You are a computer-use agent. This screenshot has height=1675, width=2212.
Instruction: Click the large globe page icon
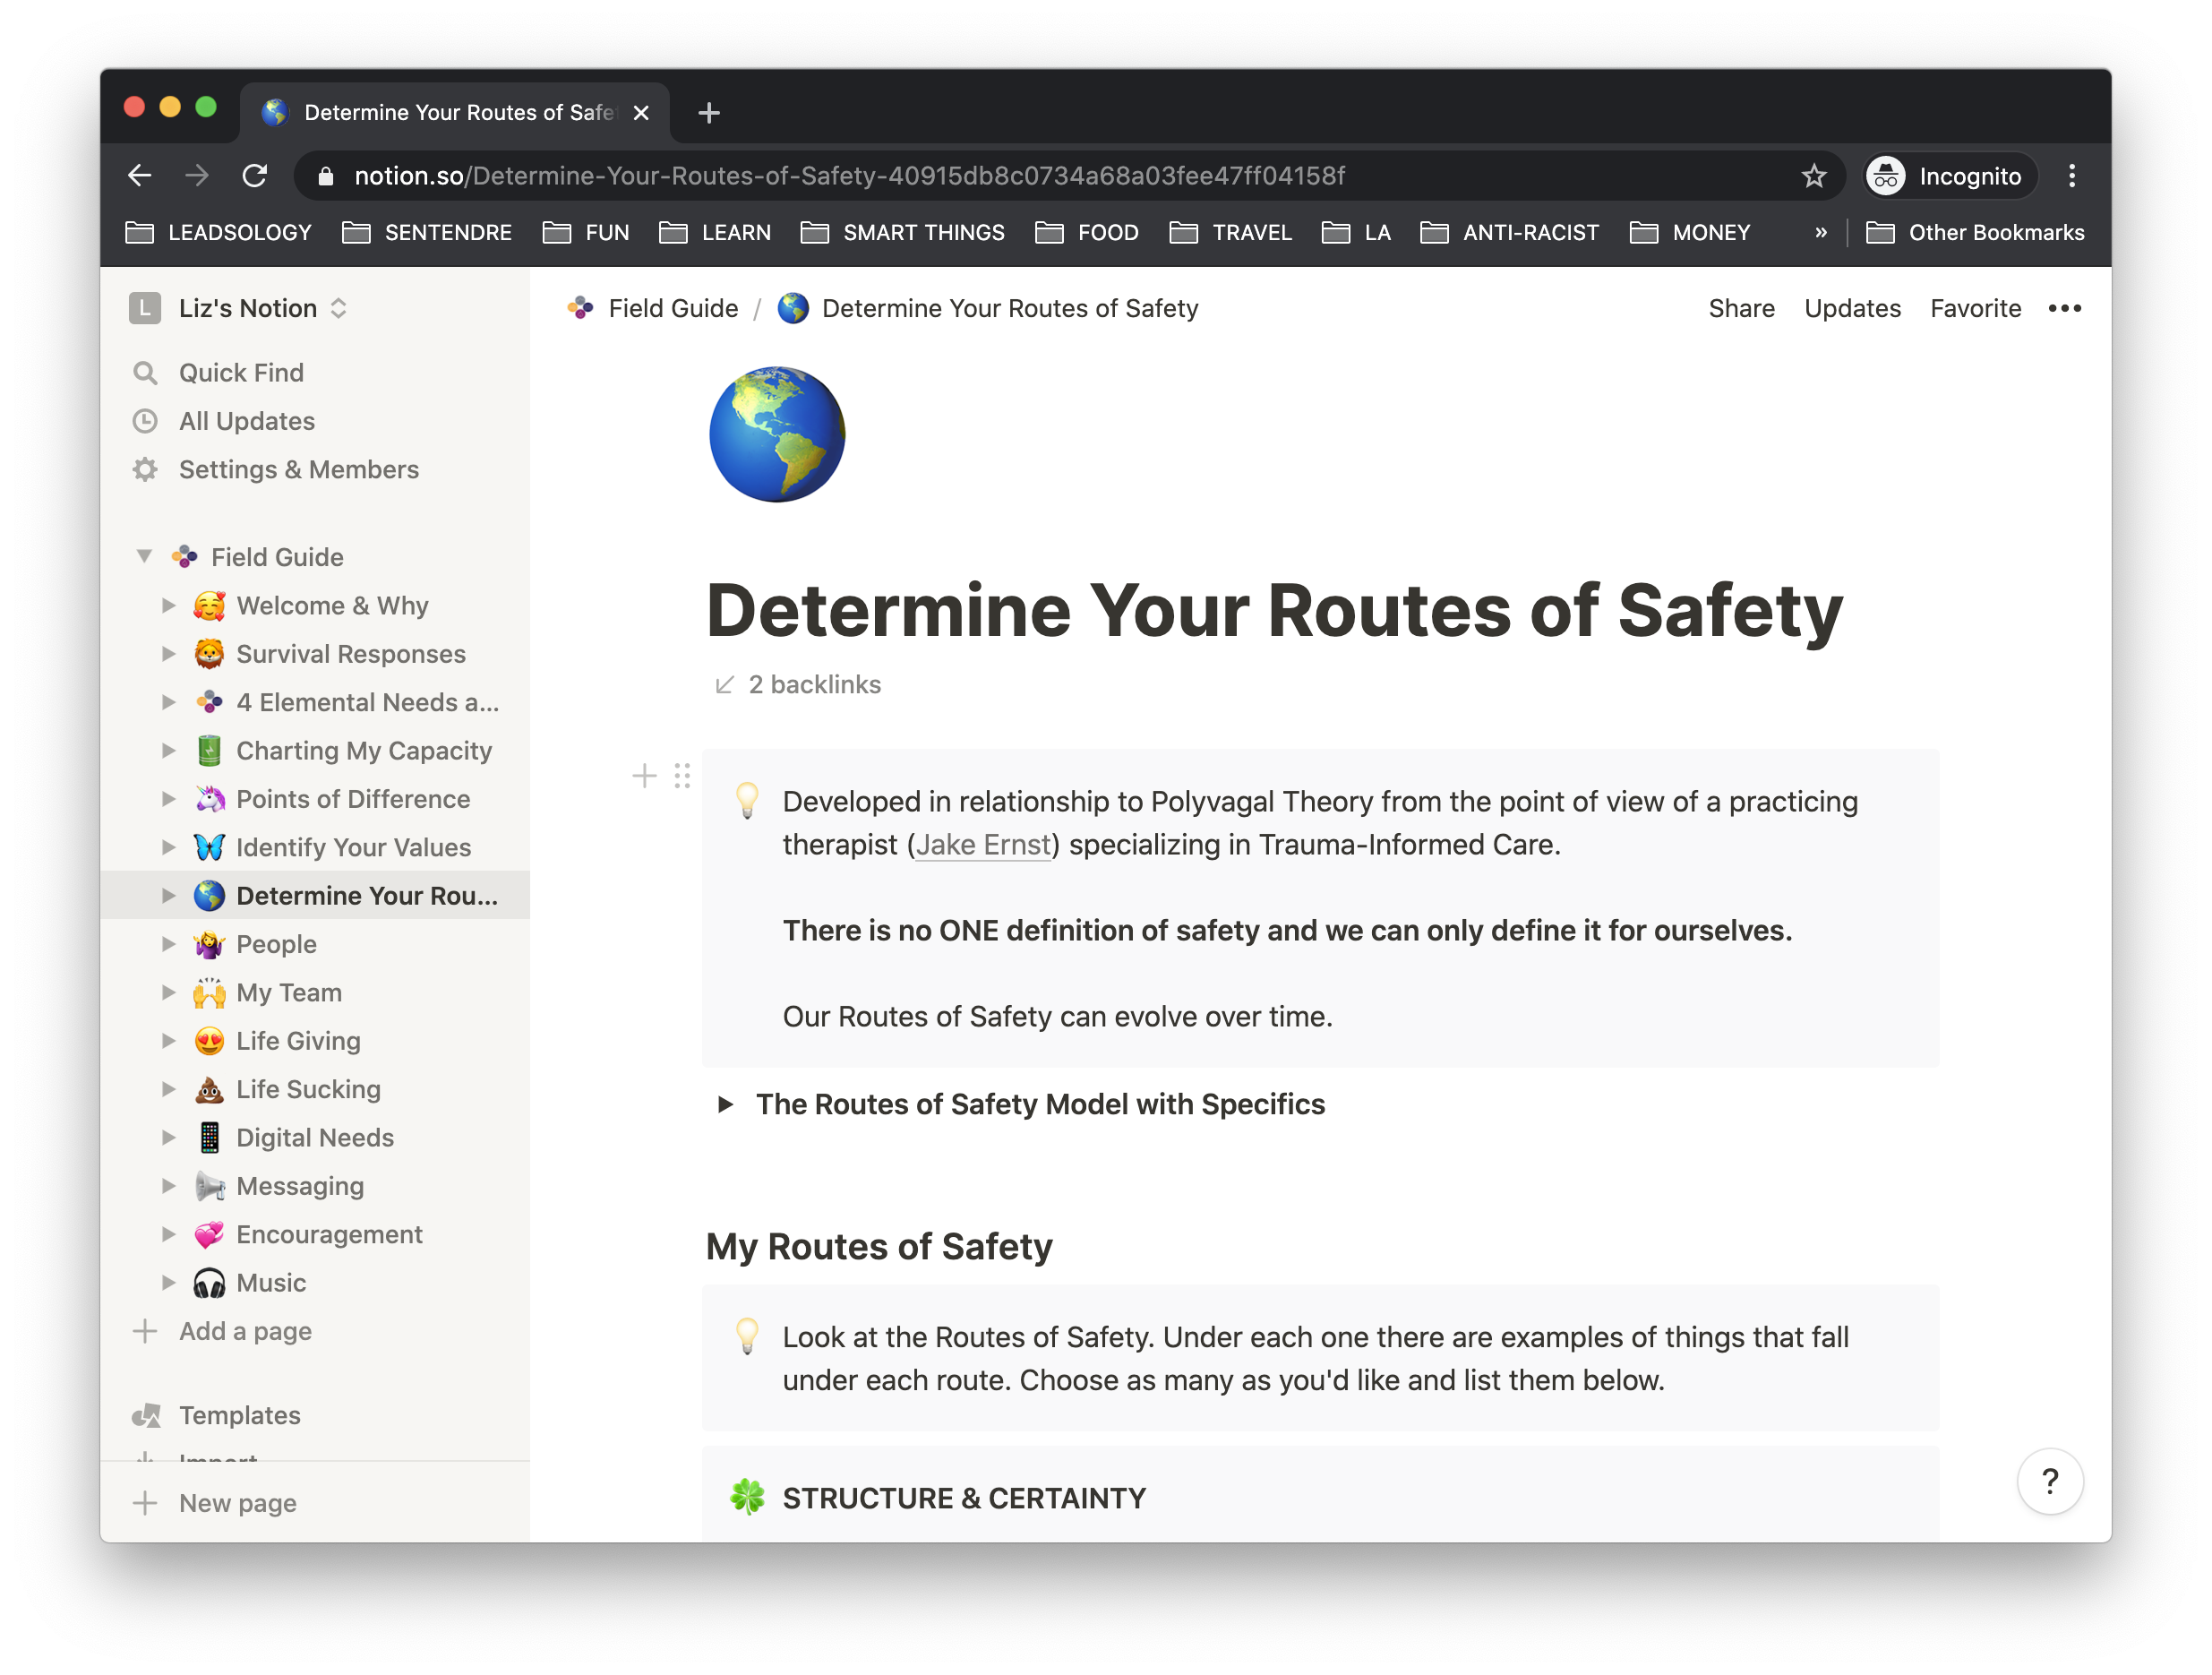pyautogui.click(x=777, y=434)
